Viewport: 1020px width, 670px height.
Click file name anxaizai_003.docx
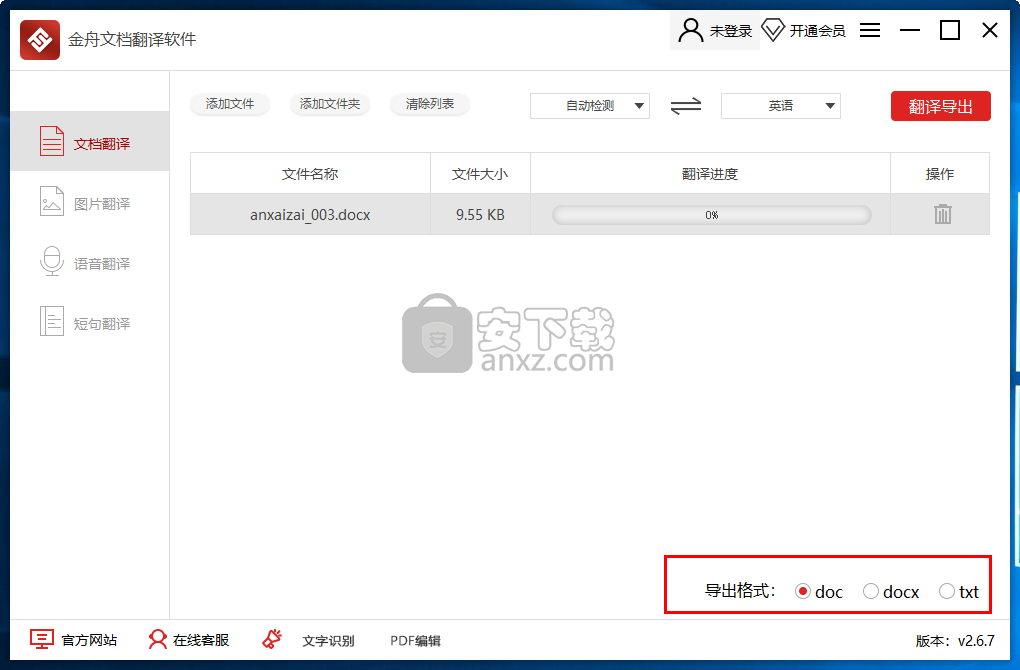pyautogui.click(x=310, y=215)
